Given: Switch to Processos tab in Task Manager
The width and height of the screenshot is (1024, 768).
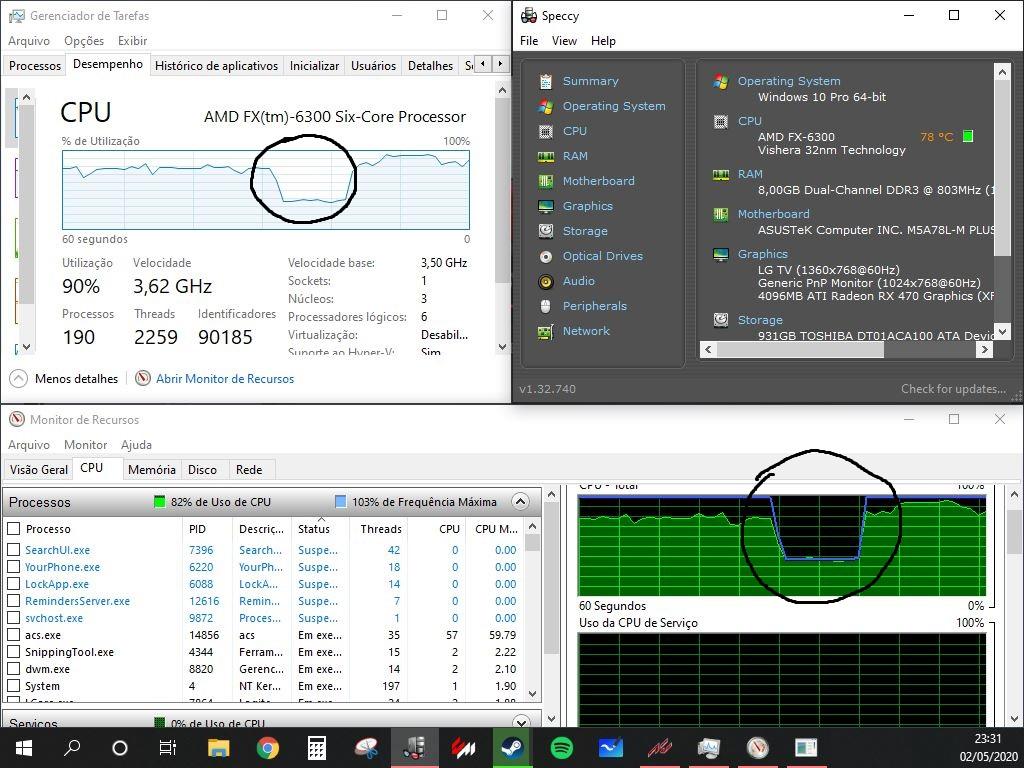Looking at the screenshot, I should [x=35, y=65].
